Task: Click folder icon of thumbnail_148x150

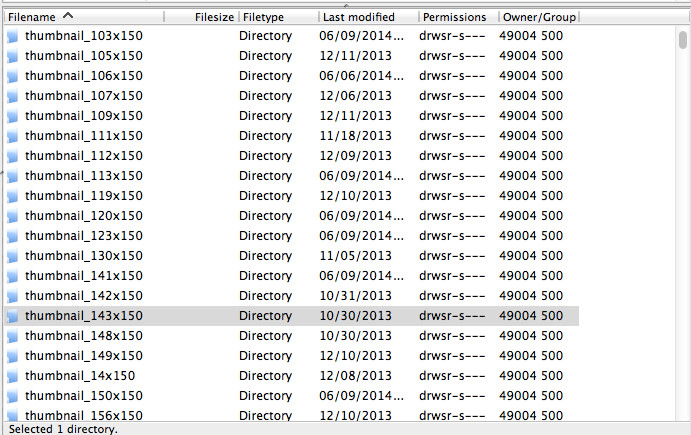Action: [12, 336]
